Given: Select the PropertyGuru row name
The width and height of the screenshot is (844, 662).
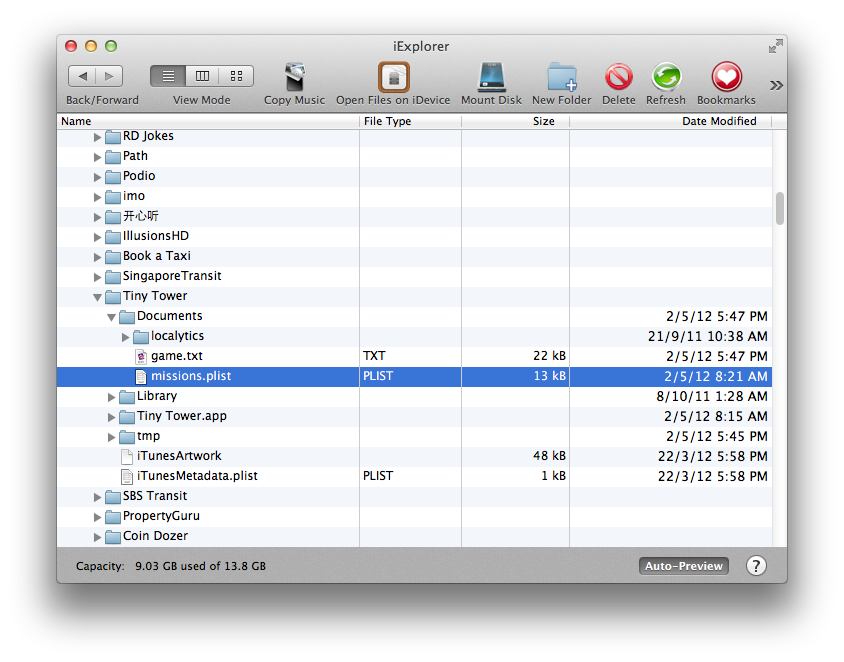Looking at the screenshot, I should pyautogui.click(x=161, y=516).
